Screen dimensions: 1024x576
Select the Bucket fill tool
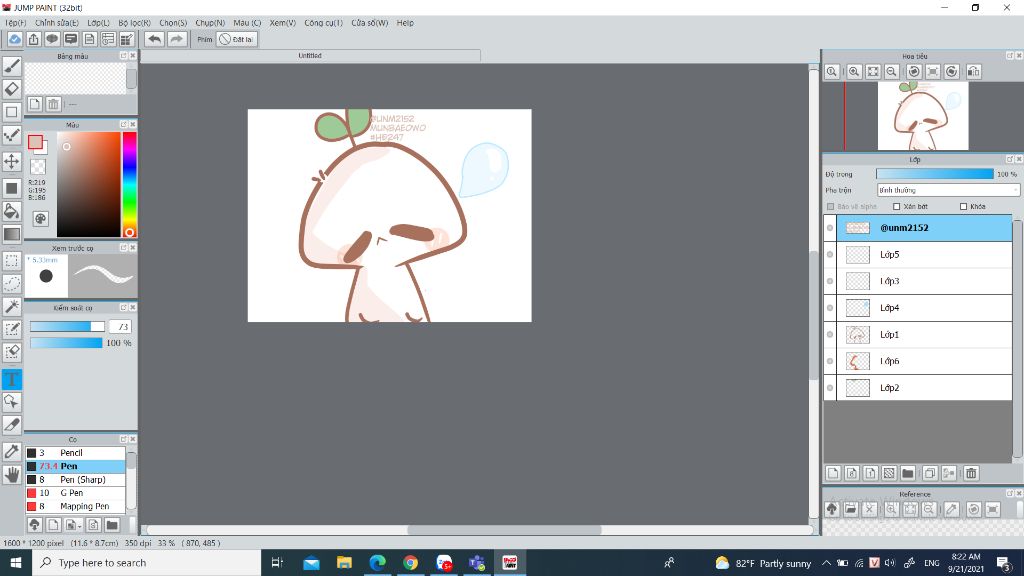(12, 211)
